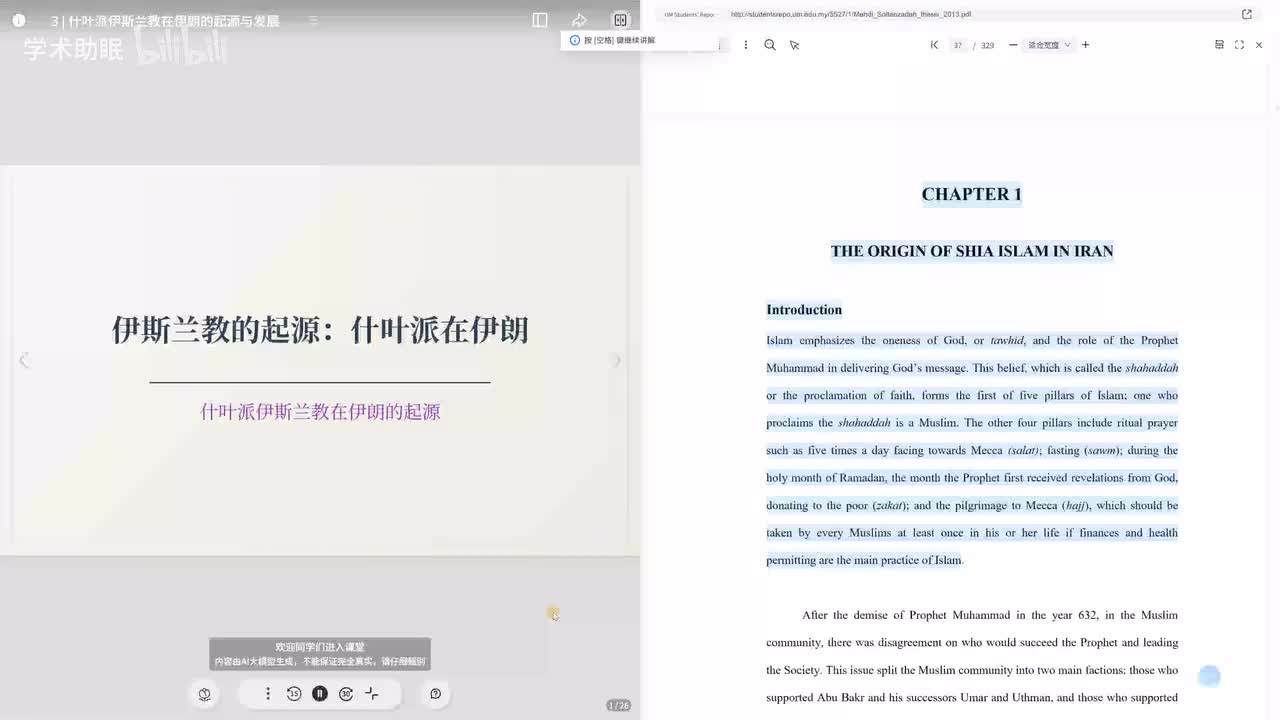Click purple subtitle on the slide

point(320,412)
